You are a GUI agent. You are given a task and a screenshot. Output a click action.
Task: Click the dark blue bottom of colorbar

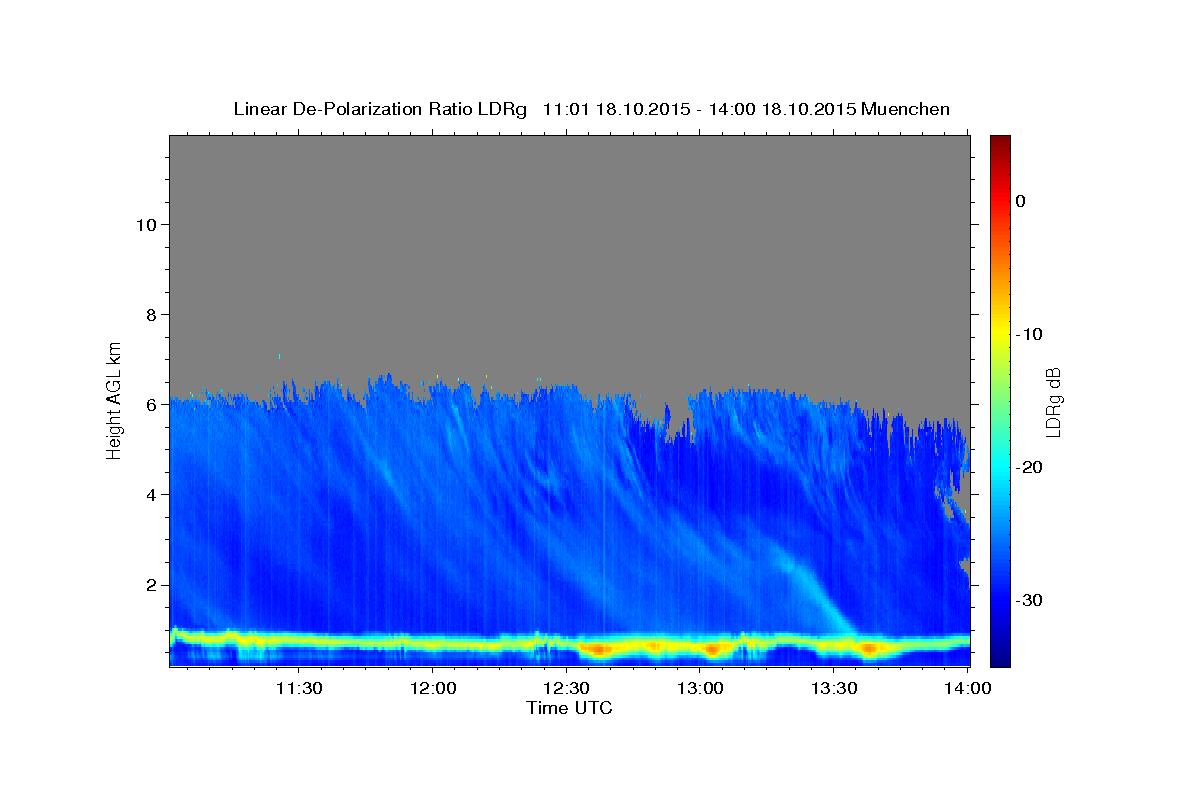click(1000, 655)
